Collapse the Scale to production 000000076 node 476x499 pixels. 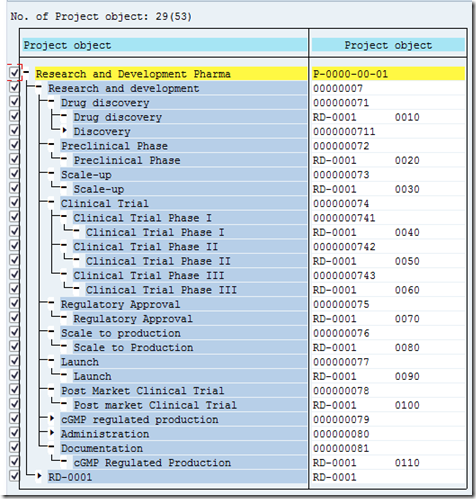(x=51, y=332)
